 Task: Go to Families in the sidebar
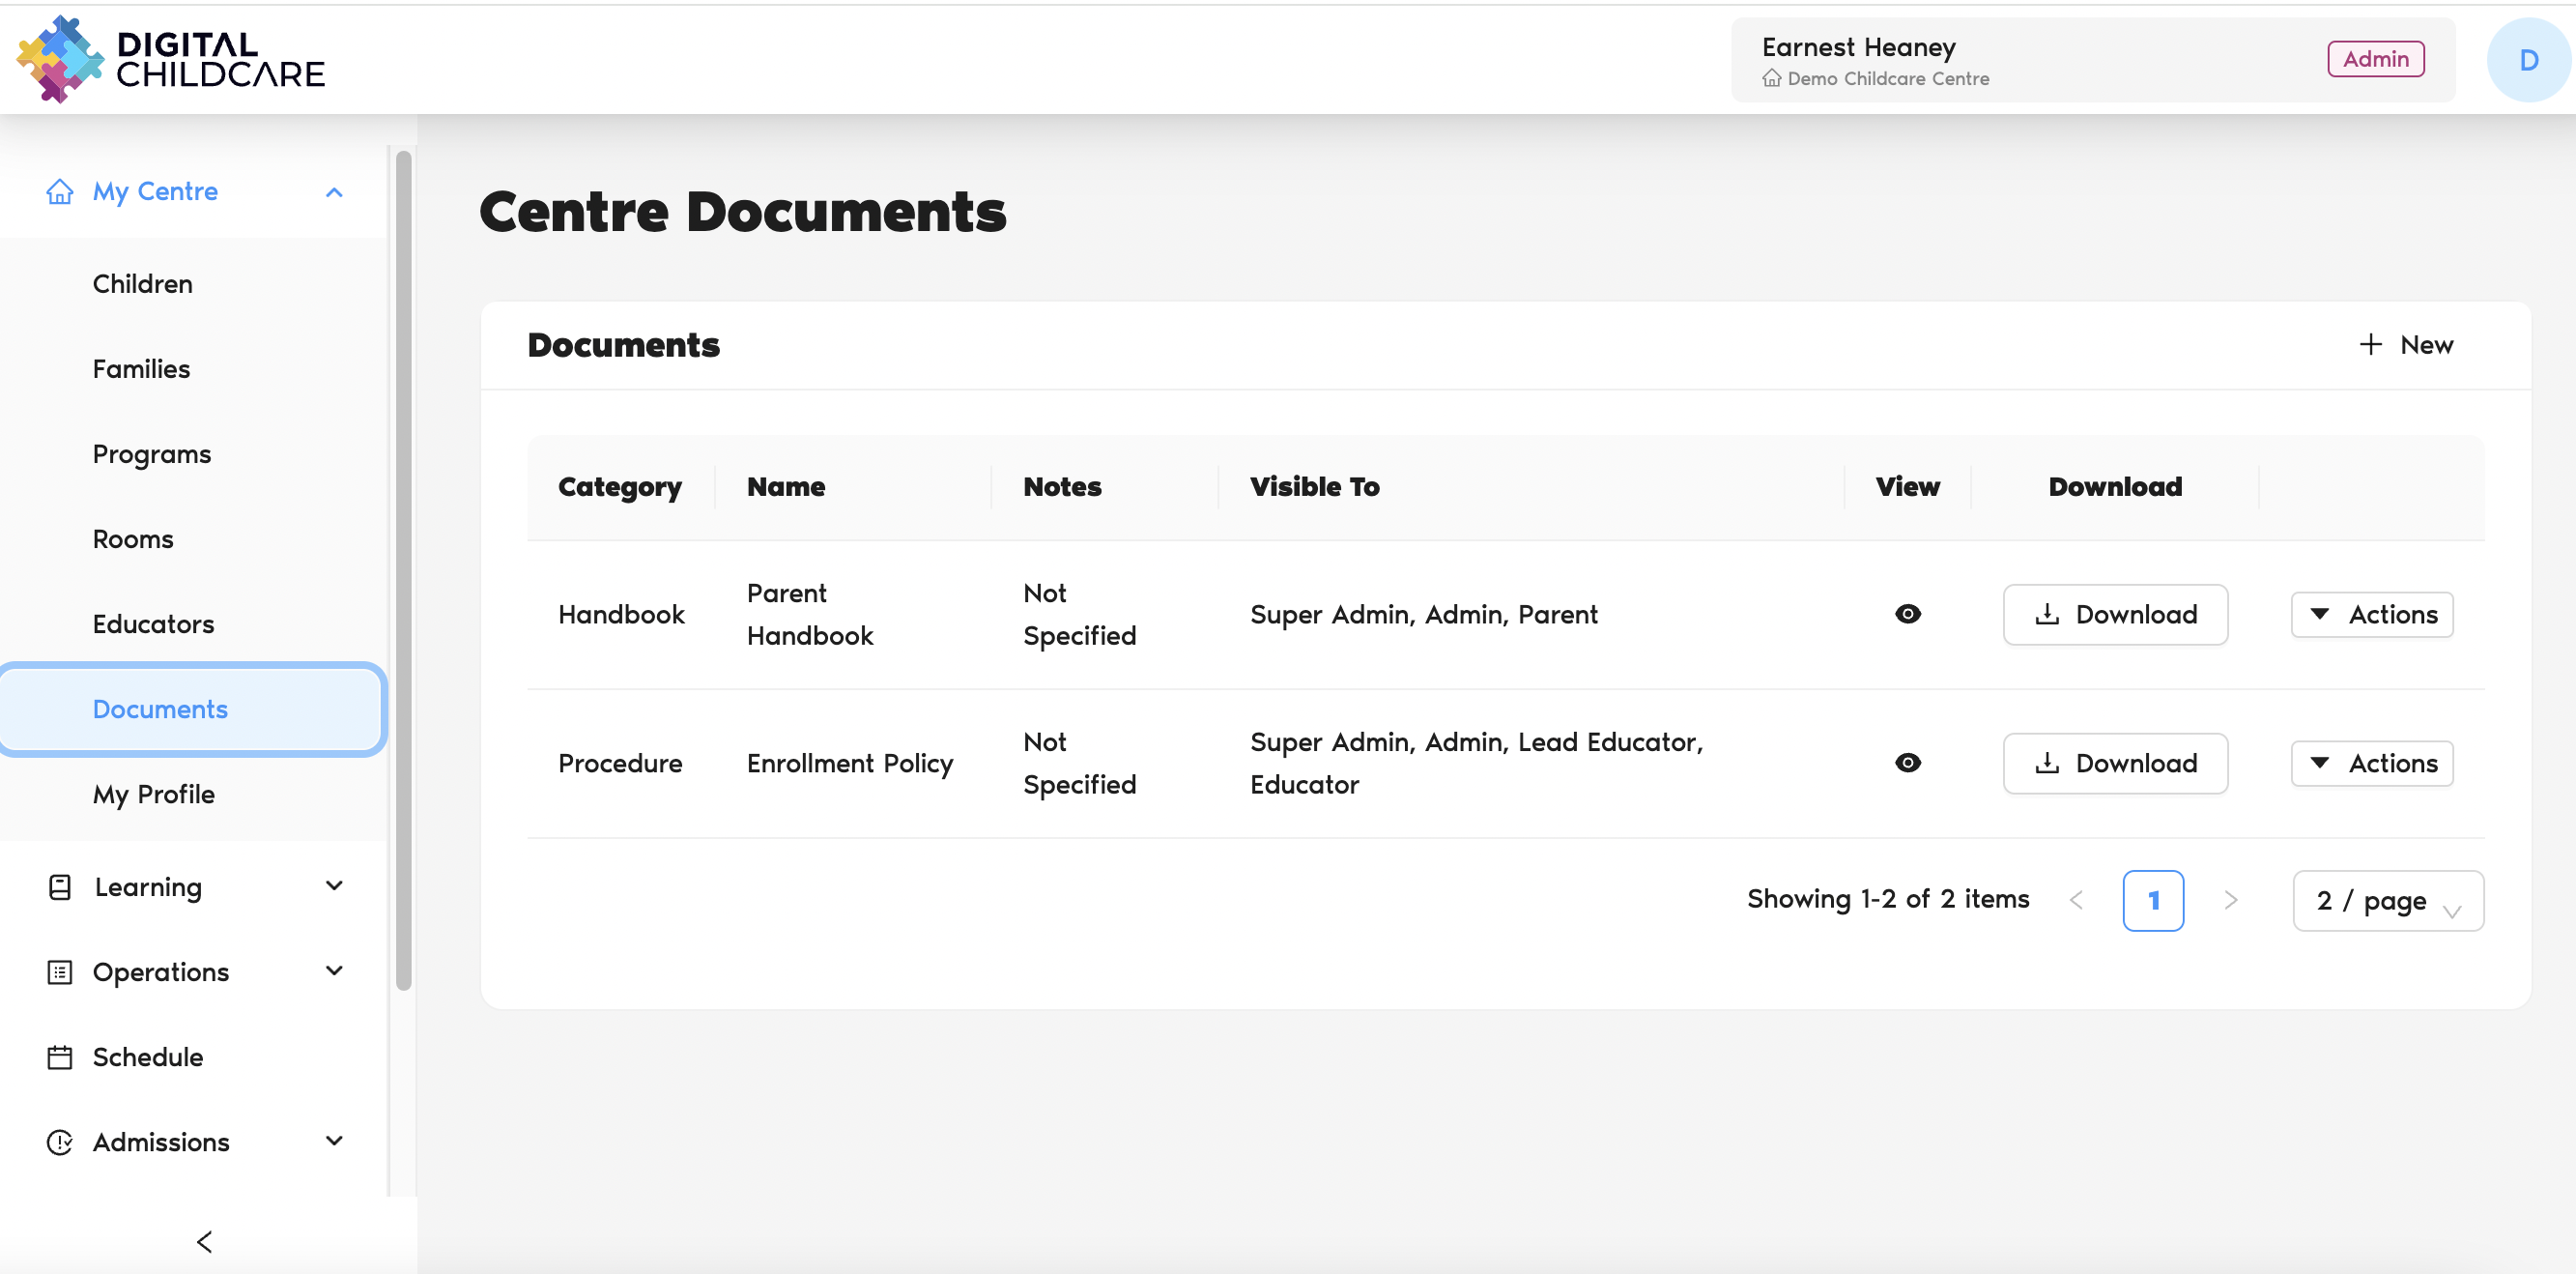pyautogui.click(x=141, y=369)
